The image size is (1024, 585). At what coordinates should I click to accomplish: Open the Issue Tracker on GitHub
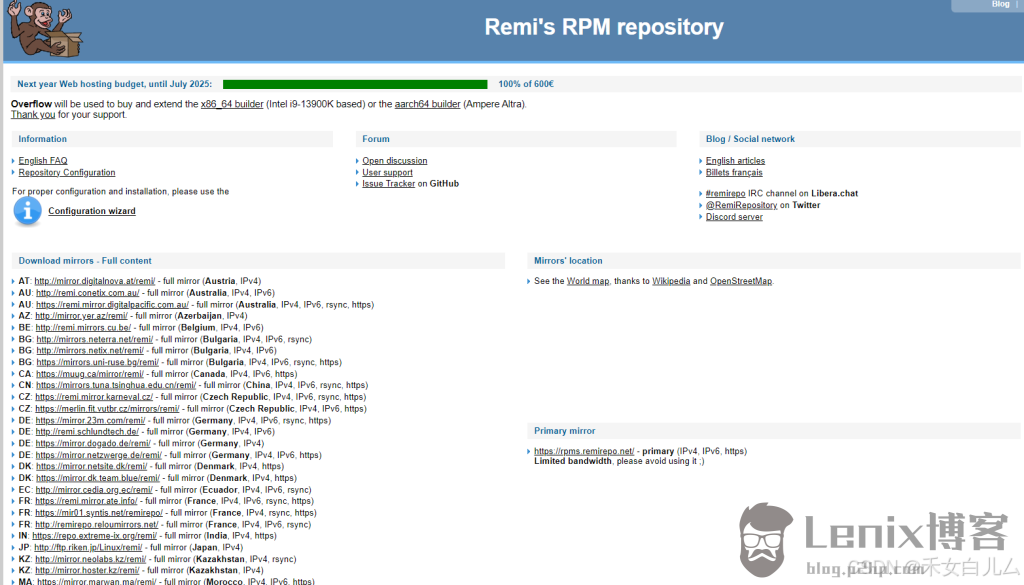point(388,184)
